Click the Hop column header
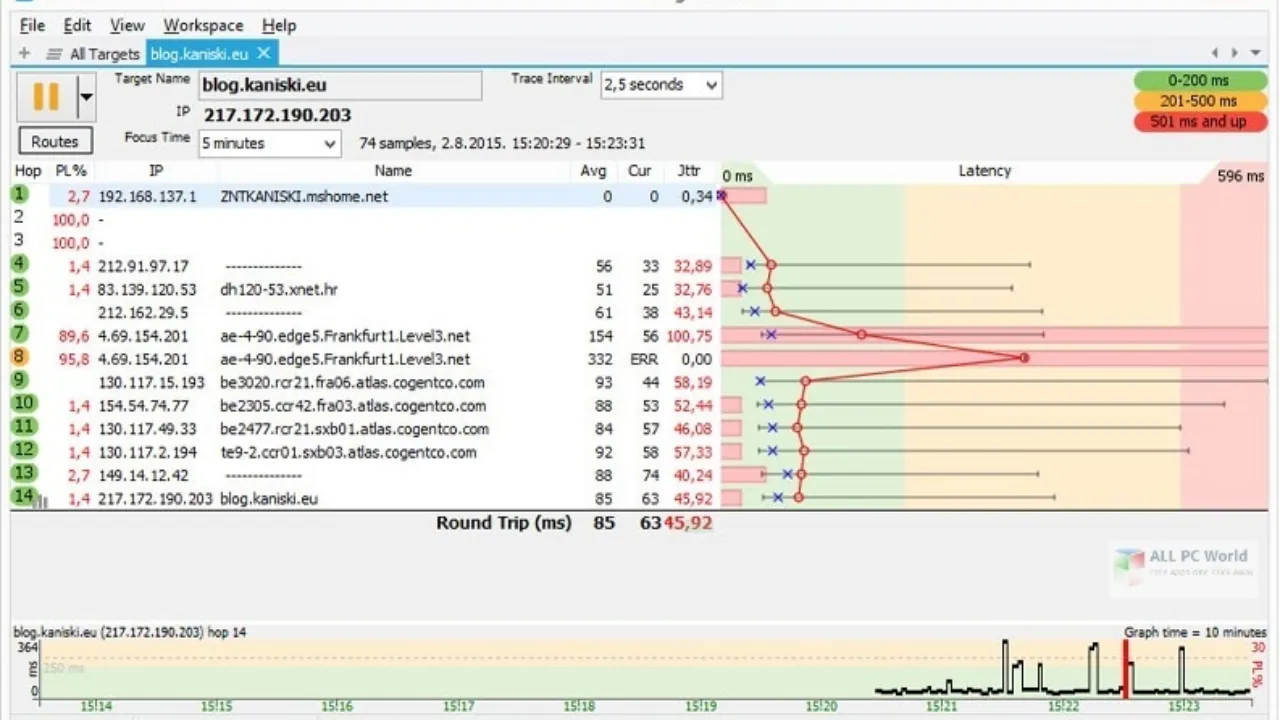 coord(28,171)
